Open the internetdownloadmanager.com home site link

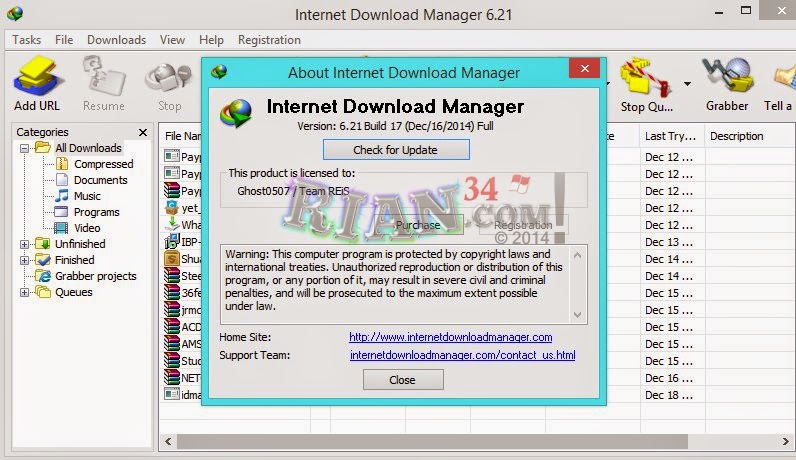(451, 337)
